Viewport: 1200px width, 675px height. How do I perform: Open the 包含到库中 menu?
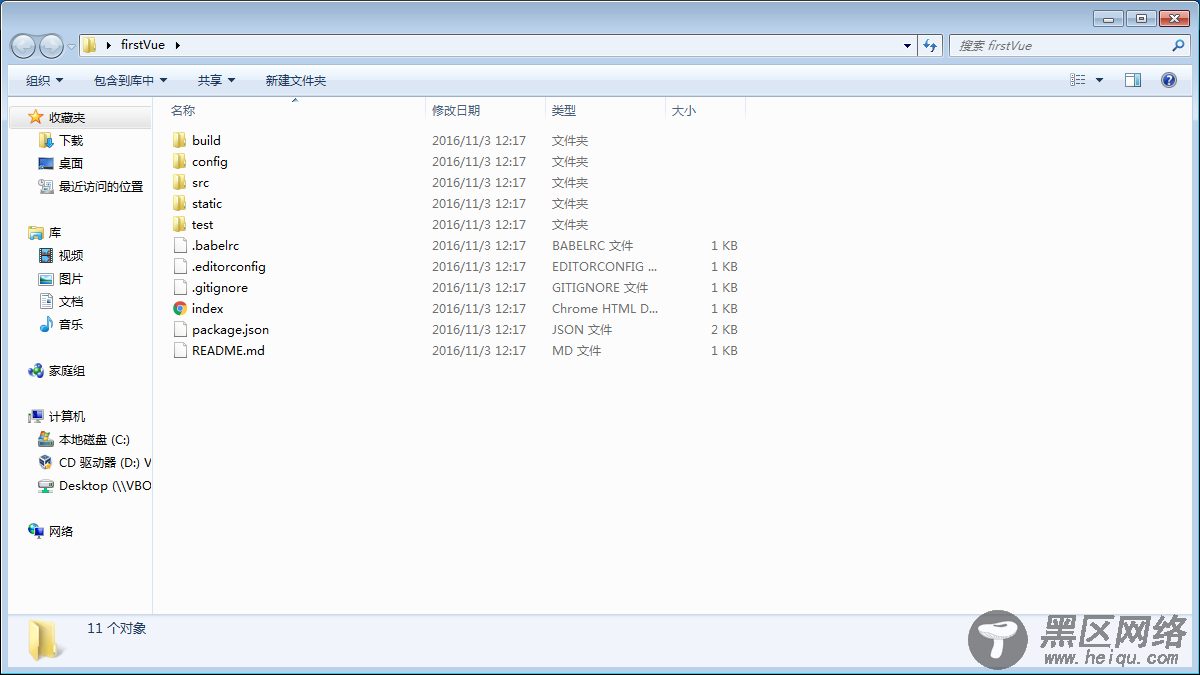(130, 80)
